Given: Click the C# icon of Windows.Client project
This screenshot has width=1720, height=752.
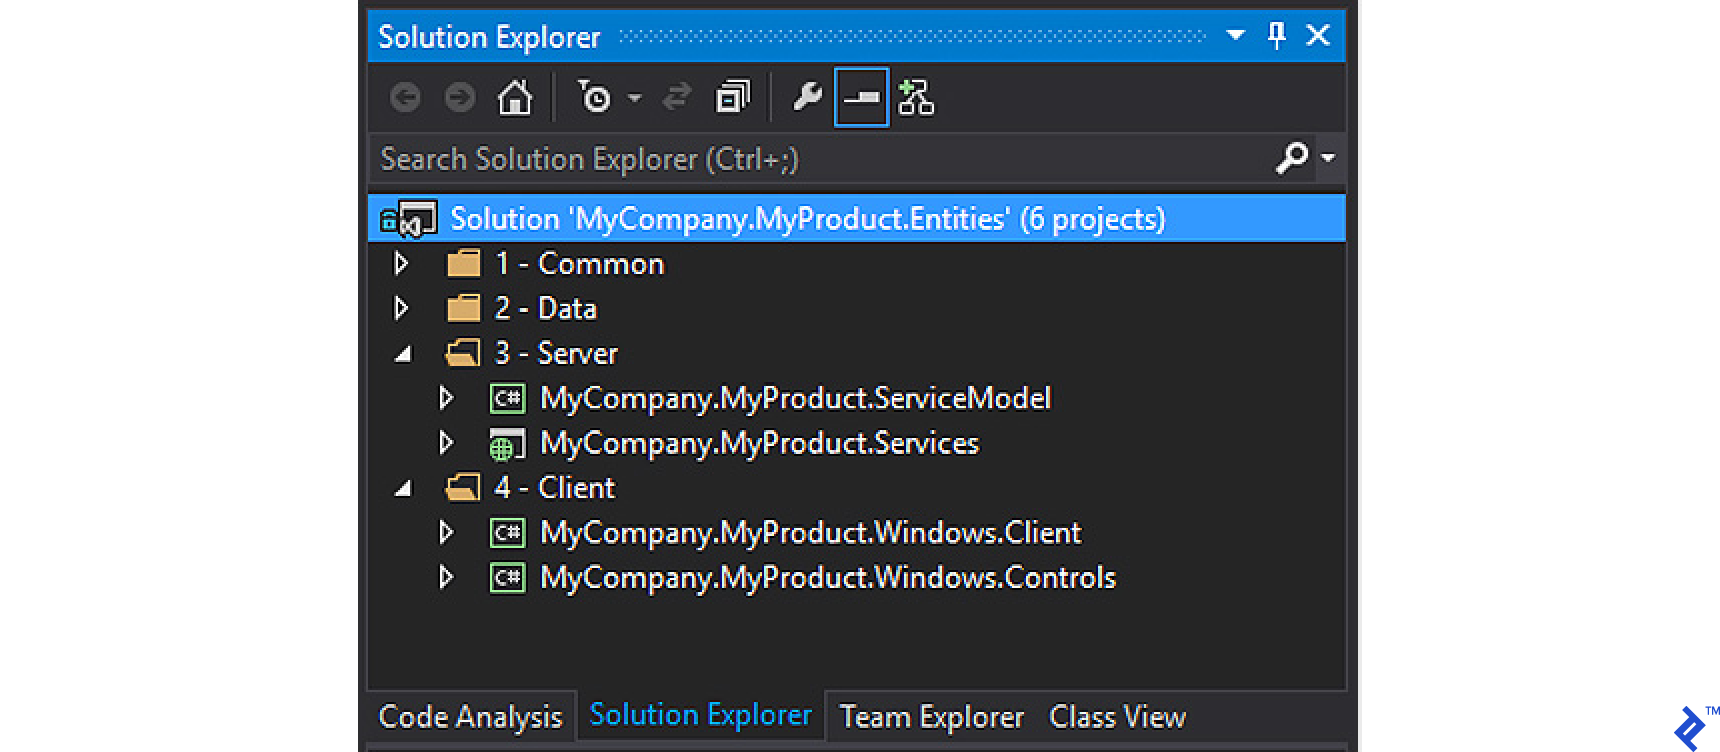Looking at the screenshot, I should pyautogui.click(x=507, y=532).
